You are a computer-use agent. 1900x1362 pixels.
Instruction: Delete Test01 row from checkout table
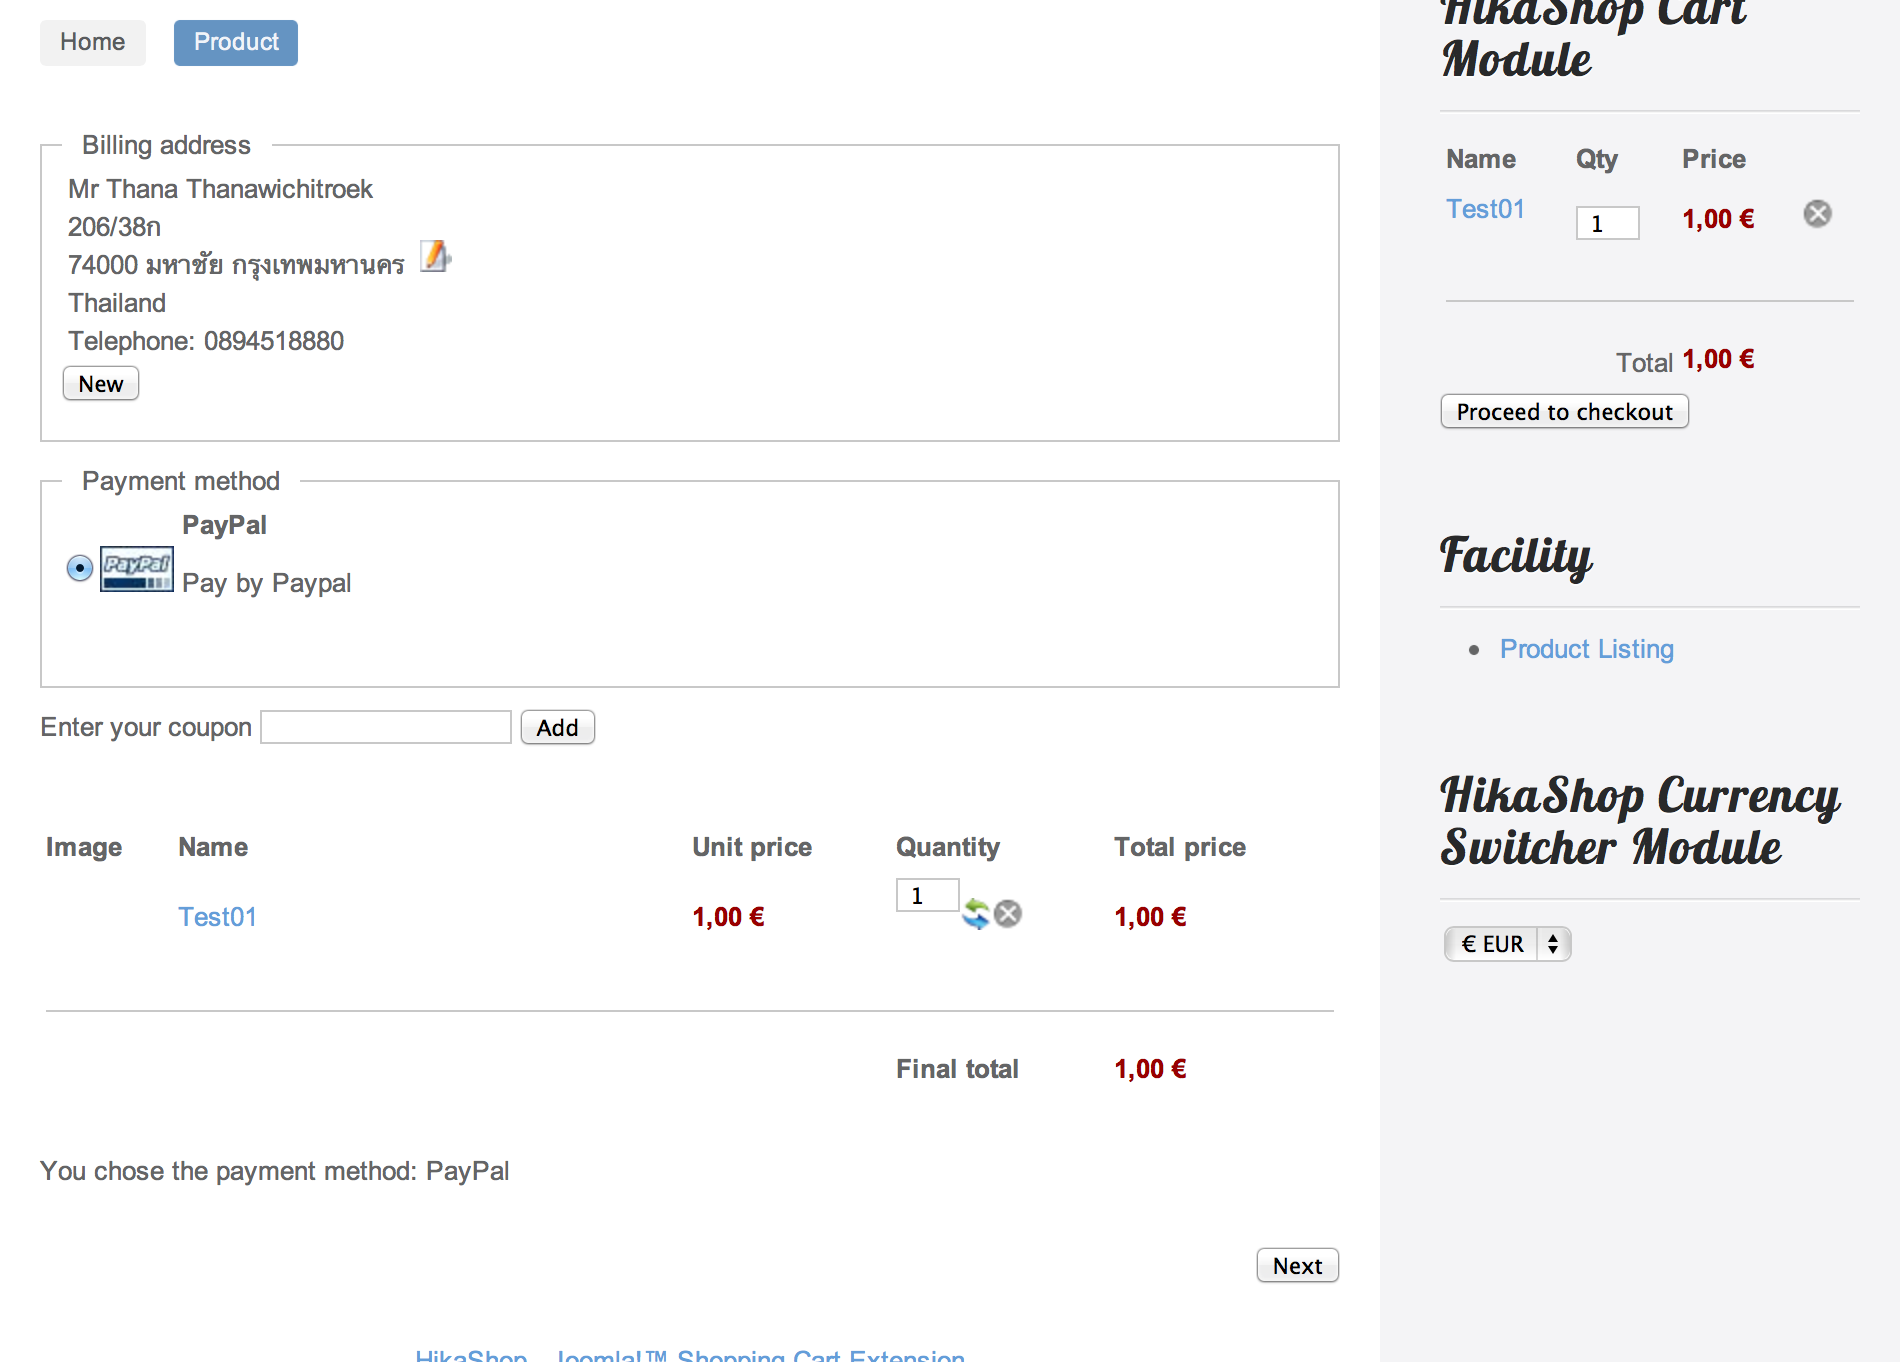(1008, 914)
